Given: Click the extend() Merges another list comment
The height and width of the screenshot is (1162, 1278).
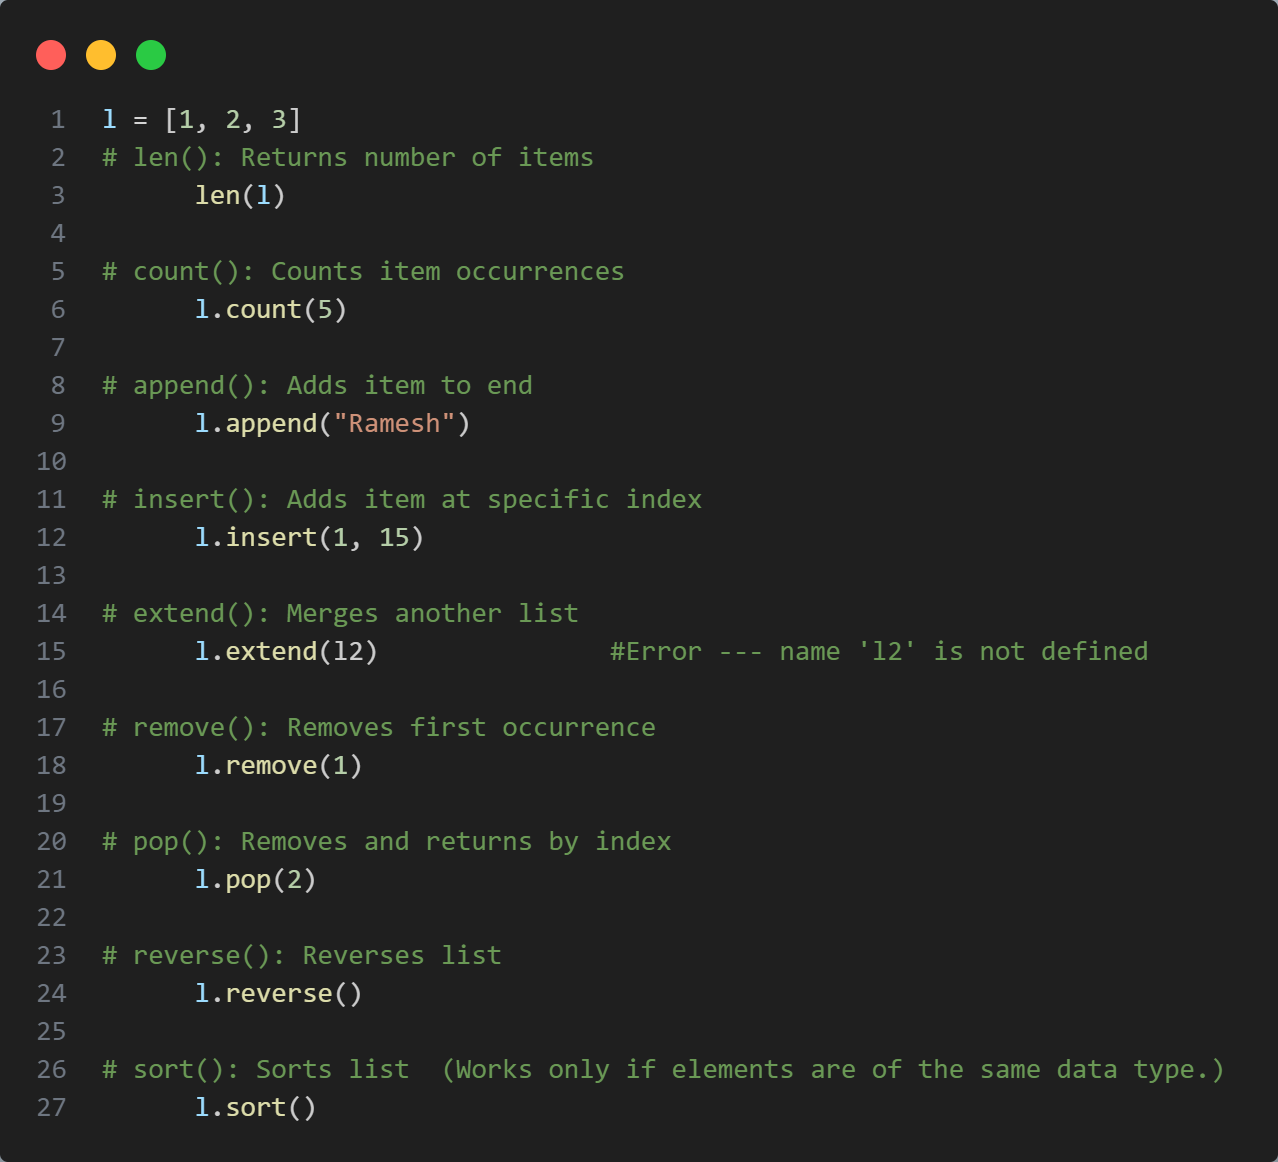Looking at the screenshot, I should (x=340, y=614).
